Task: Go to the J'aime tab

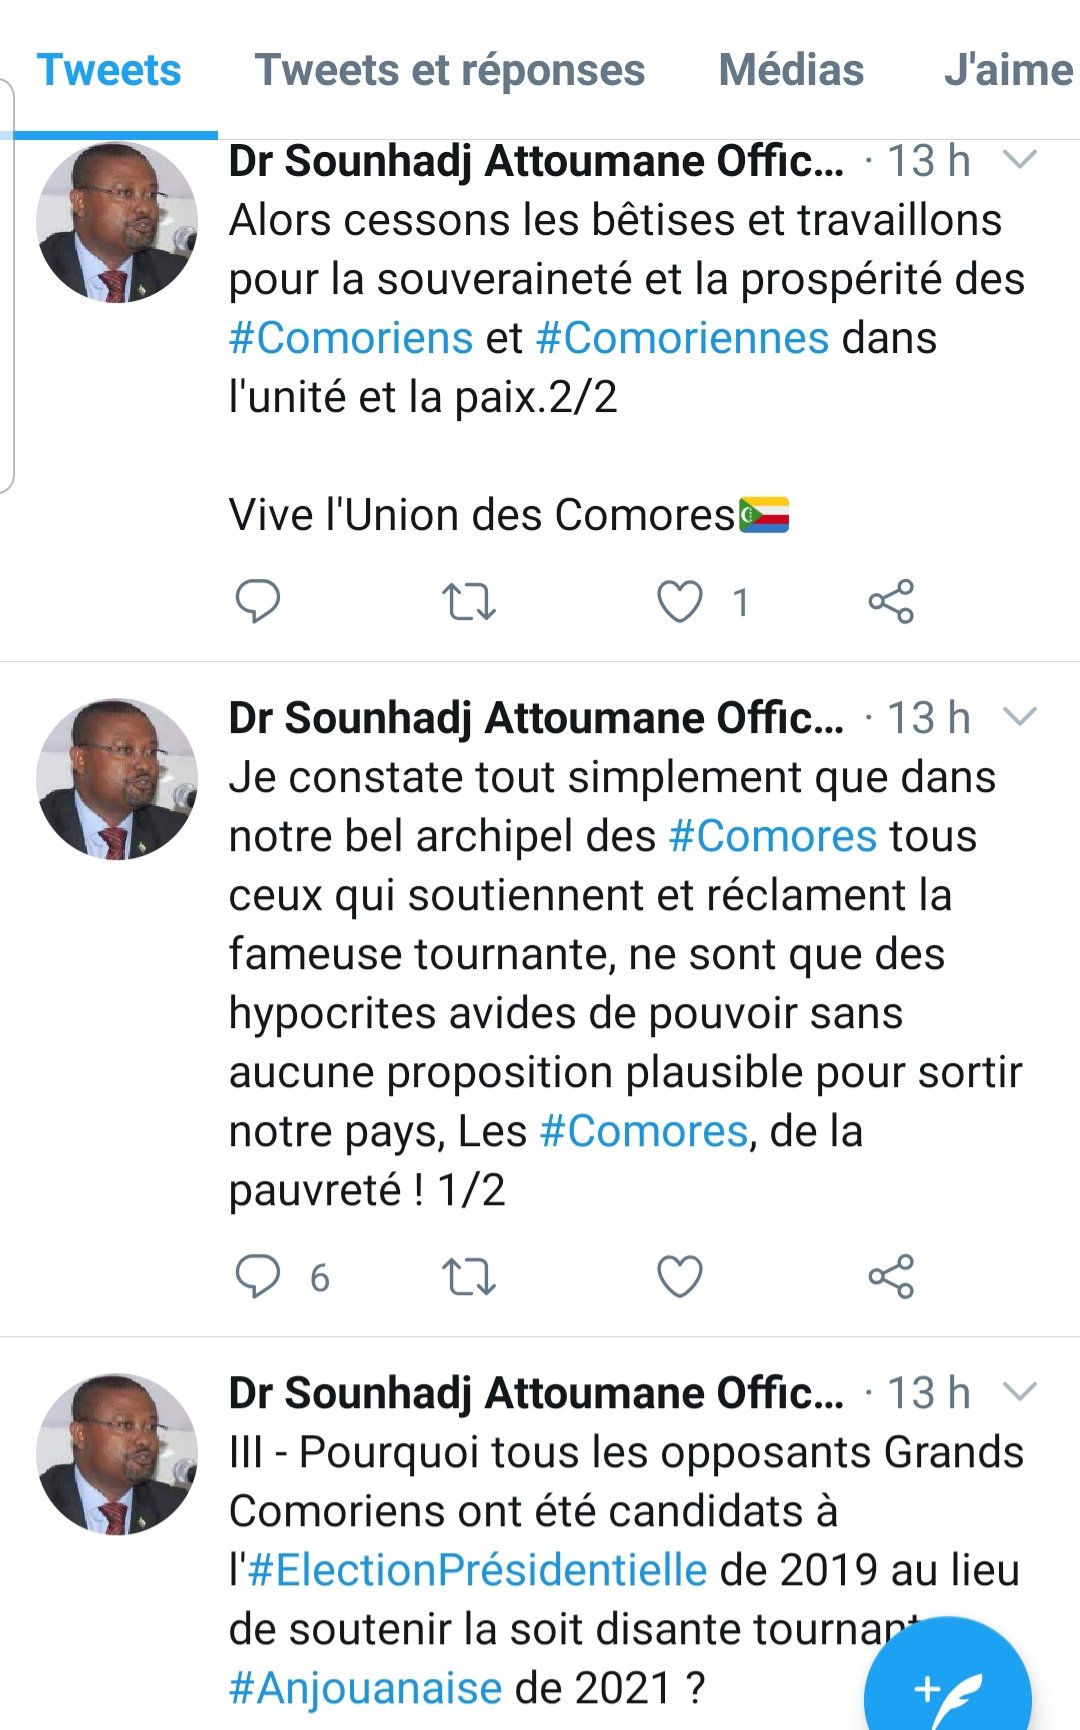Action: [x=1008, y=70]
